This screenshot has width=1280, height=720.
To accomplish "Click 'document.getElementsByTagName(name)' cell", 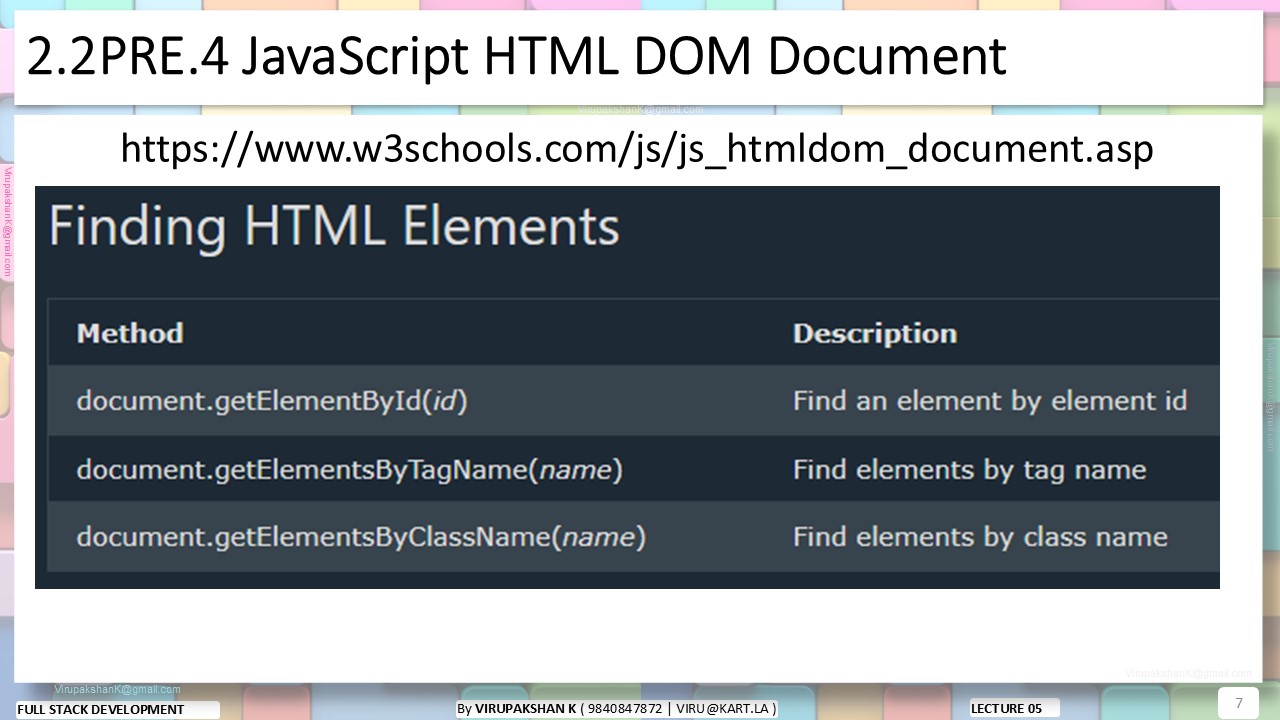I will click(350, 469).
